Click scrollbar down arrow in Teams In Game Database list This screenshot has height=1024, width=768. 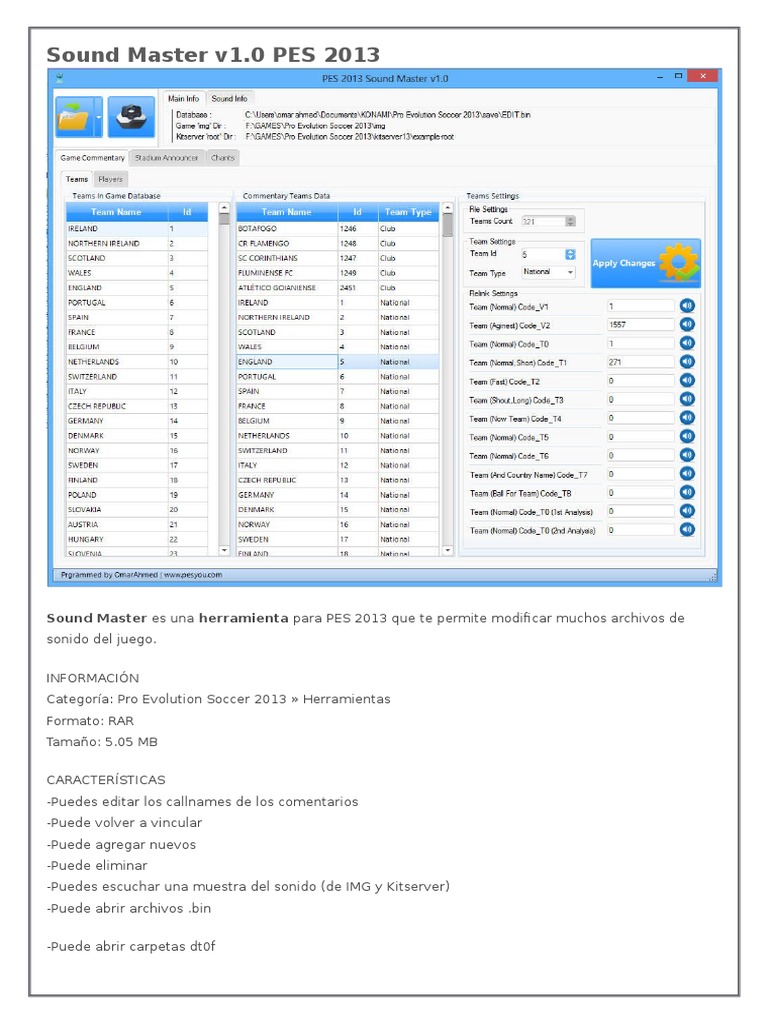tap(224, 549)
